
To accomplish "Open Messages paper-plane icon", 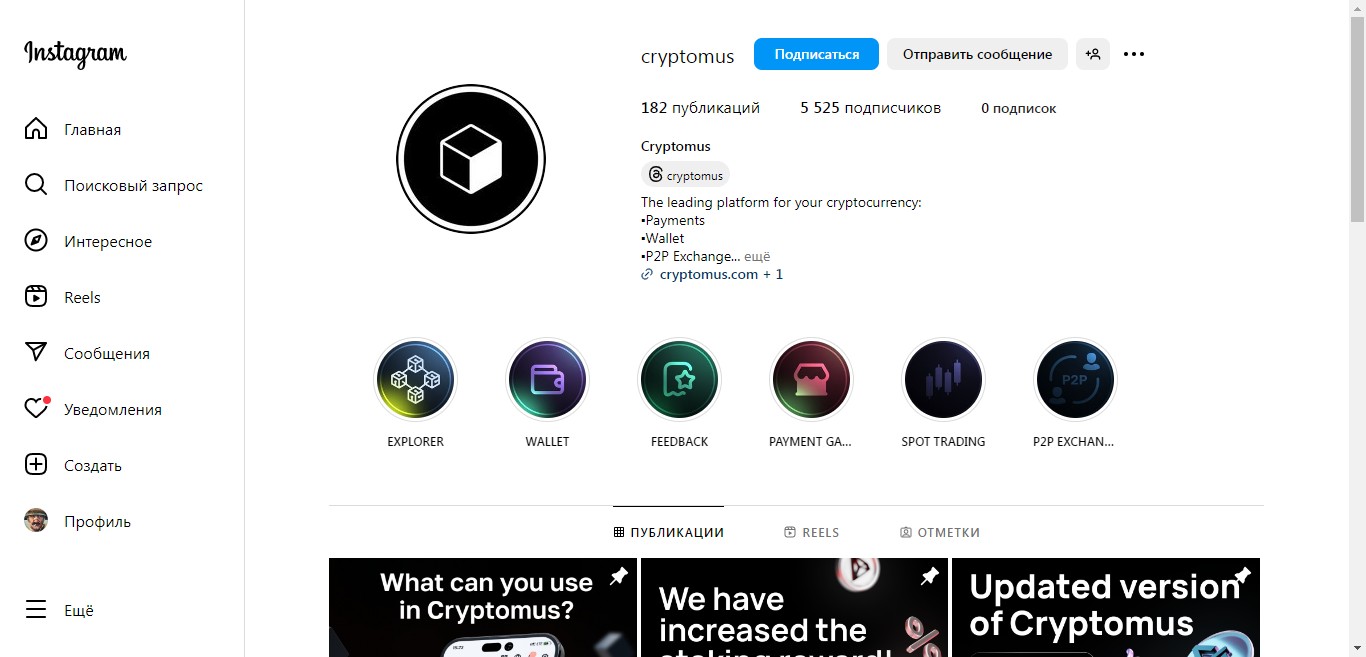I will (36, 353).
